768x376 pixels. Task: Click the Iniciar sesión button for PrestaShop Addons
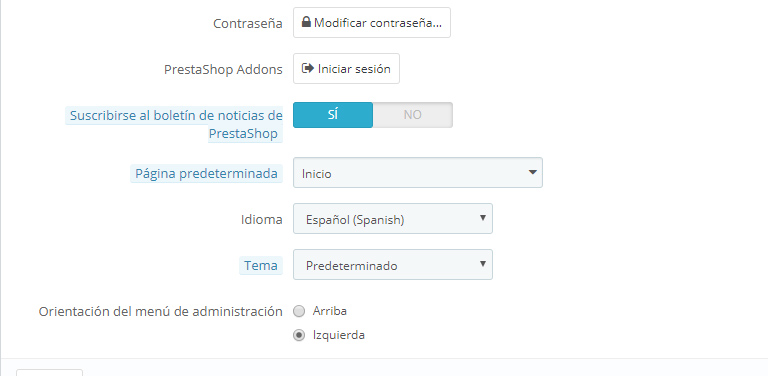[x=346, y=69]
